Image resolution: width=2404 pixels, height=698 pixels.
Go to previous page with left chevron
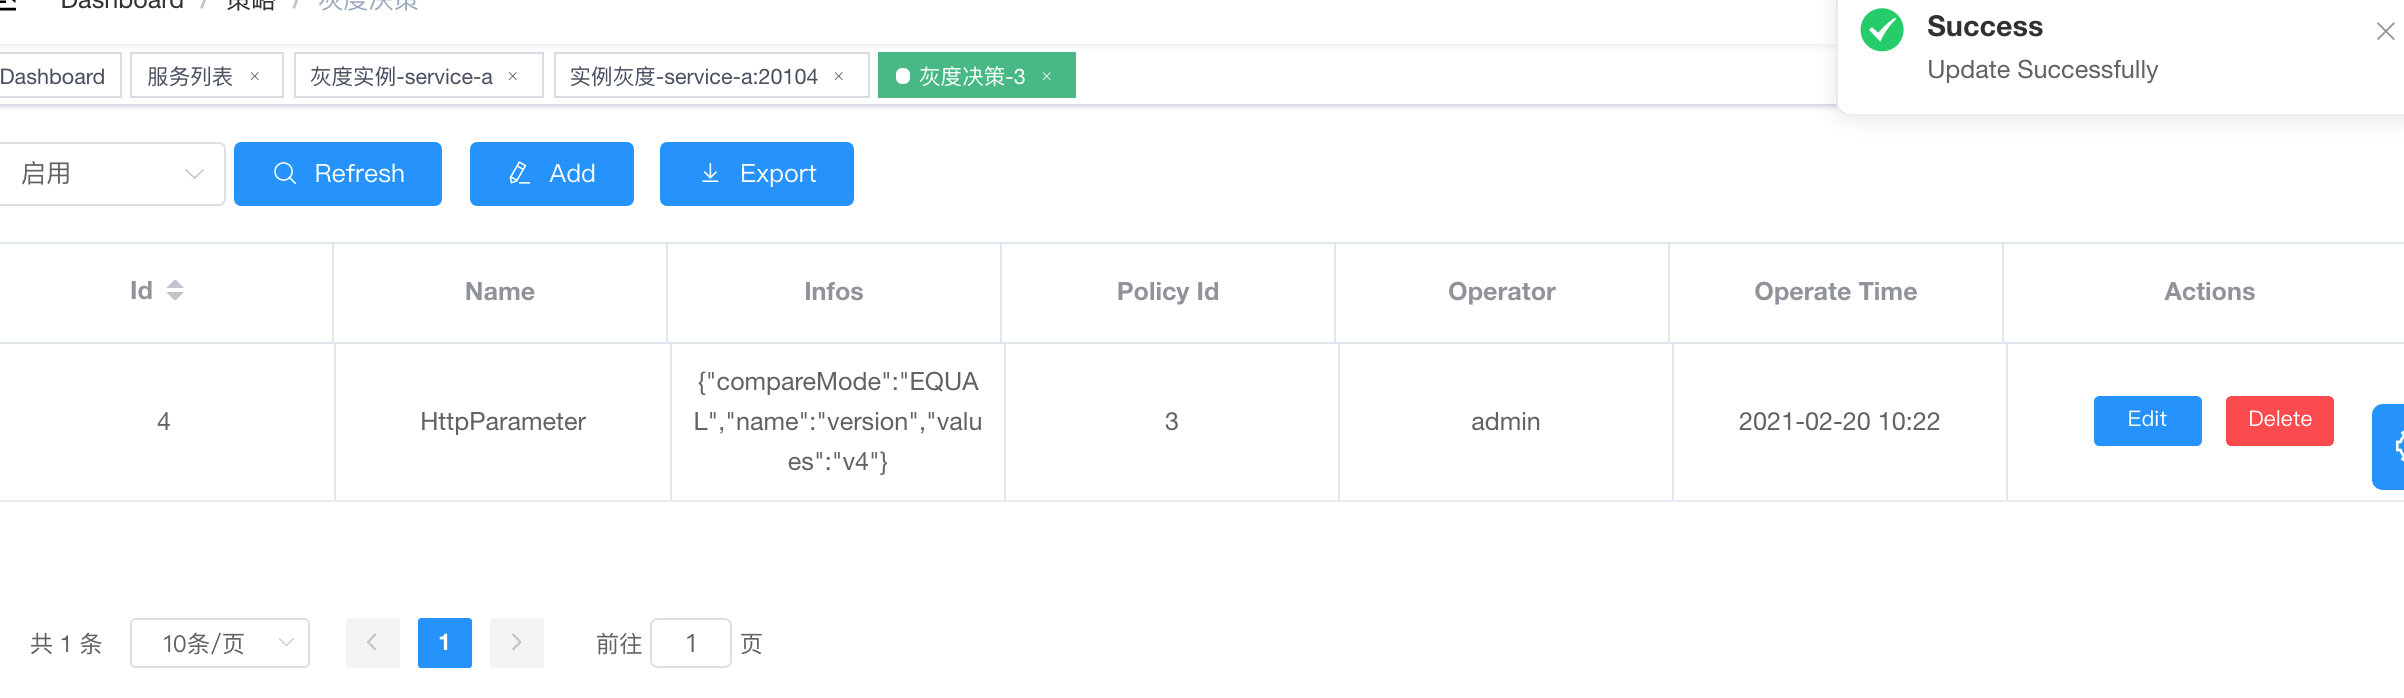click(x=372, y=642)
